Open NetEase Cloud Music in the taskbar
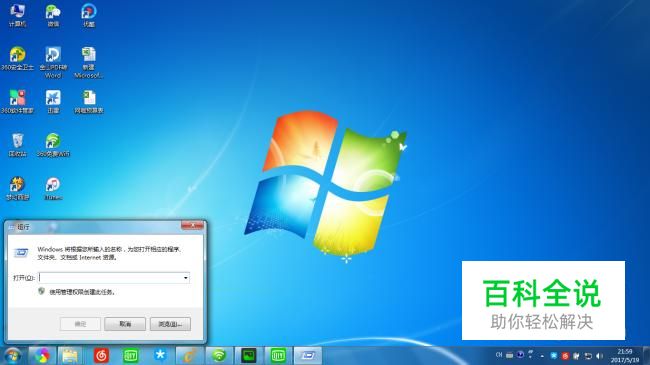 (101, 355)
